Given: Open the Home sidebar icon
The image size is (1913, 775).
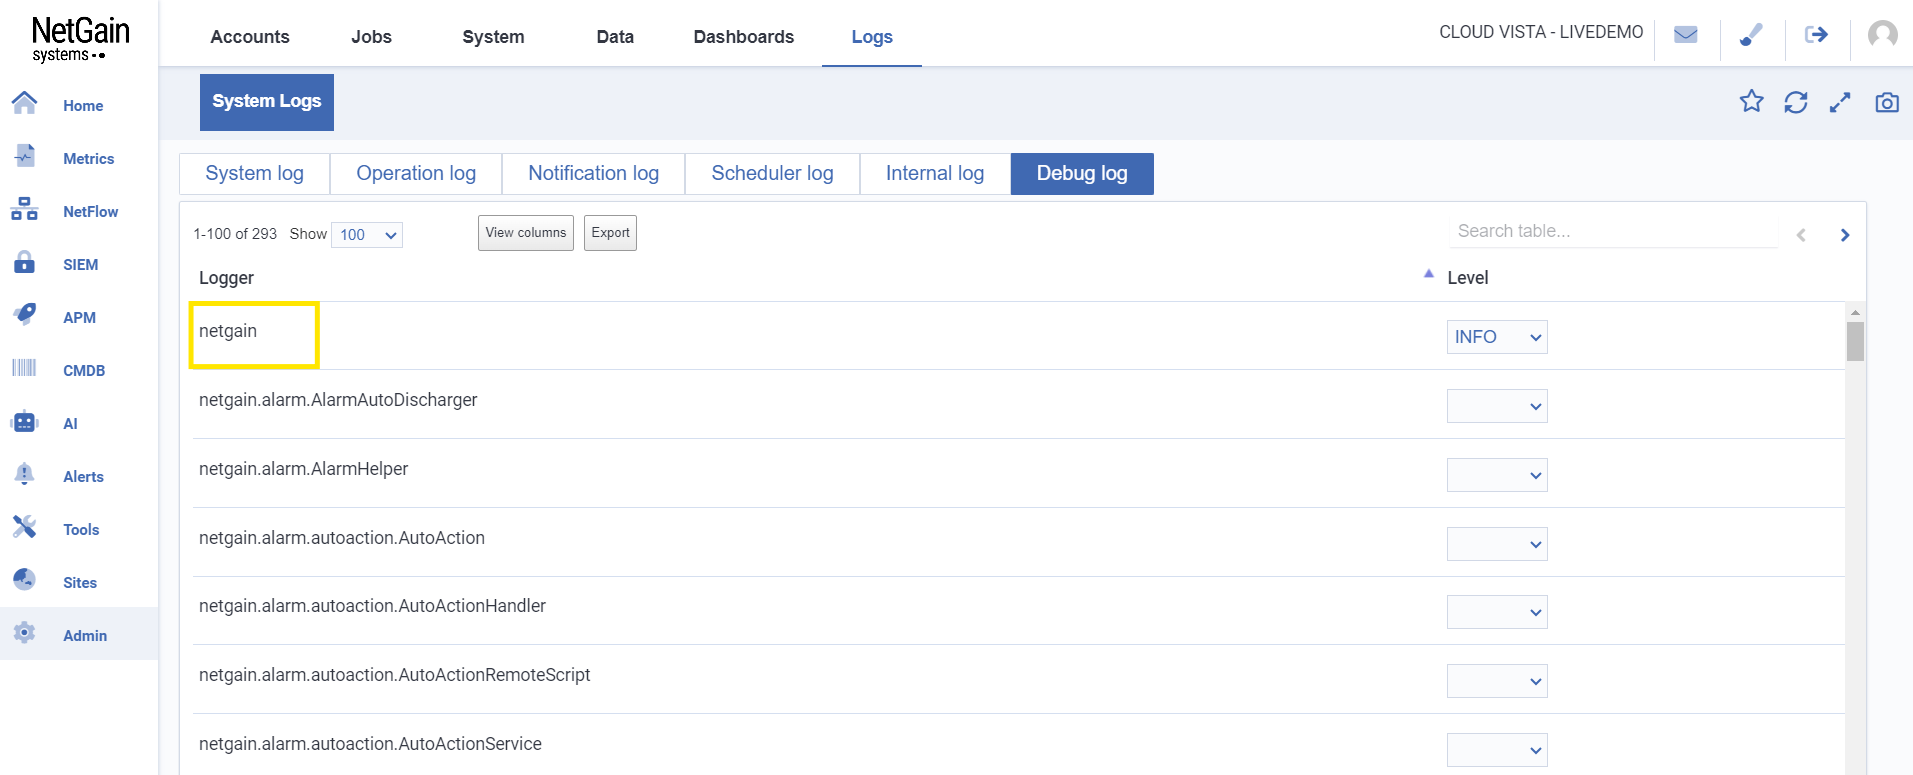Looking at the screenshot, I should pos(24,103).
